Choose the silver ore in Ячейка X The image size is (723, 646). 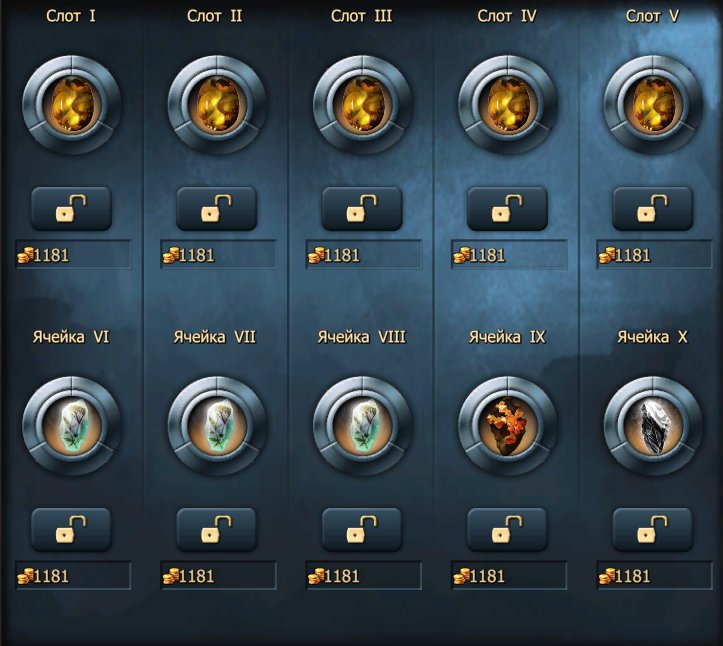pyautogui.click(x=653, y=426)
